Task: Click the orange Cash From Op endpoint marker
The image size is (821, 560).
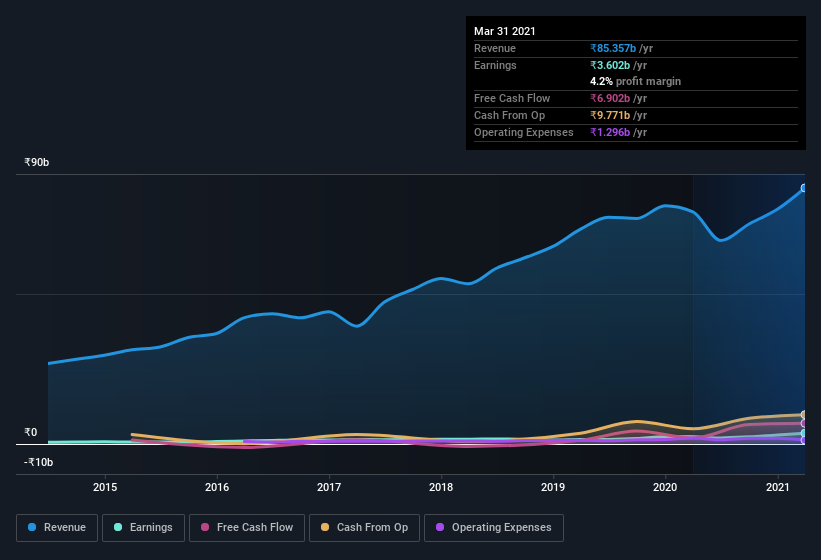Action: [x=804, y=415]
